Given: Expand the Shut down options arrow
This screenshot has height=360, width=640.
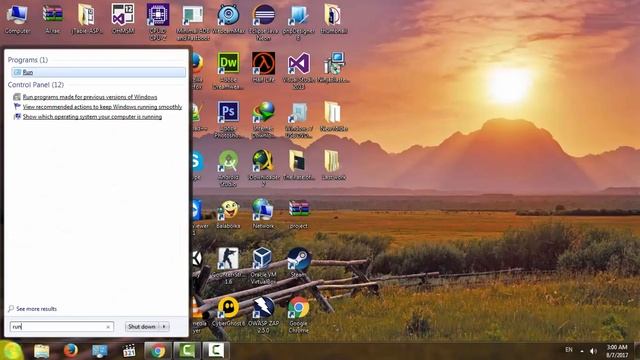Looking at the screenshot, I should point(164,327).
